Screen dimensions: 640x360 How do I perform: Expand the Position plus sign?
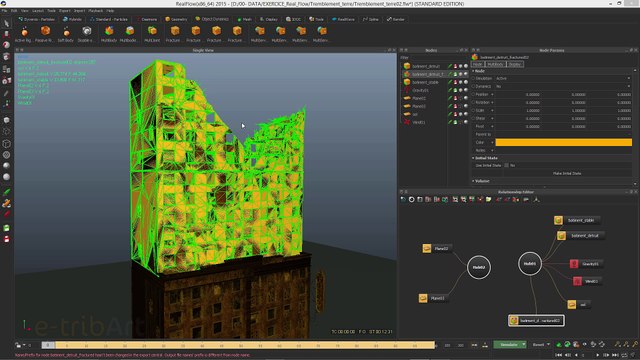492,95
